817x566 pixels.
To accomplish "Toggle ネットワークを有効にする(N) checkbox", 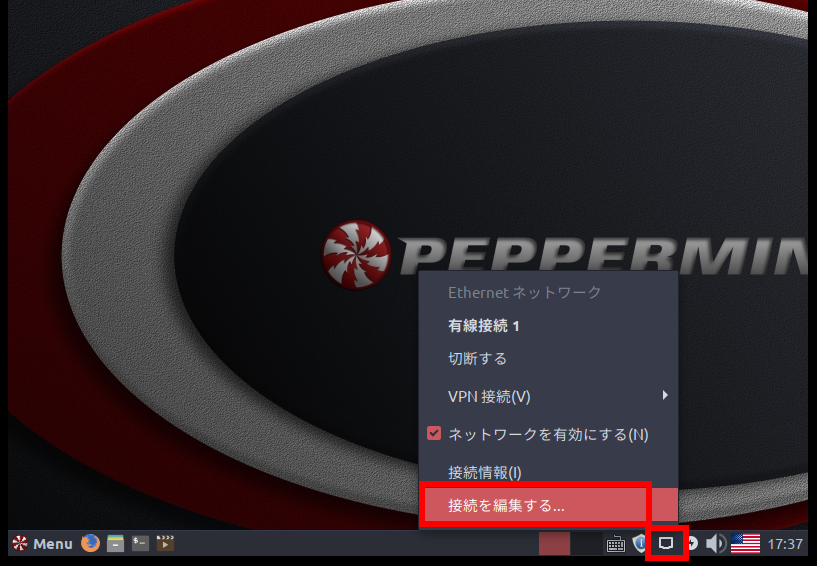I will (434, 433).
